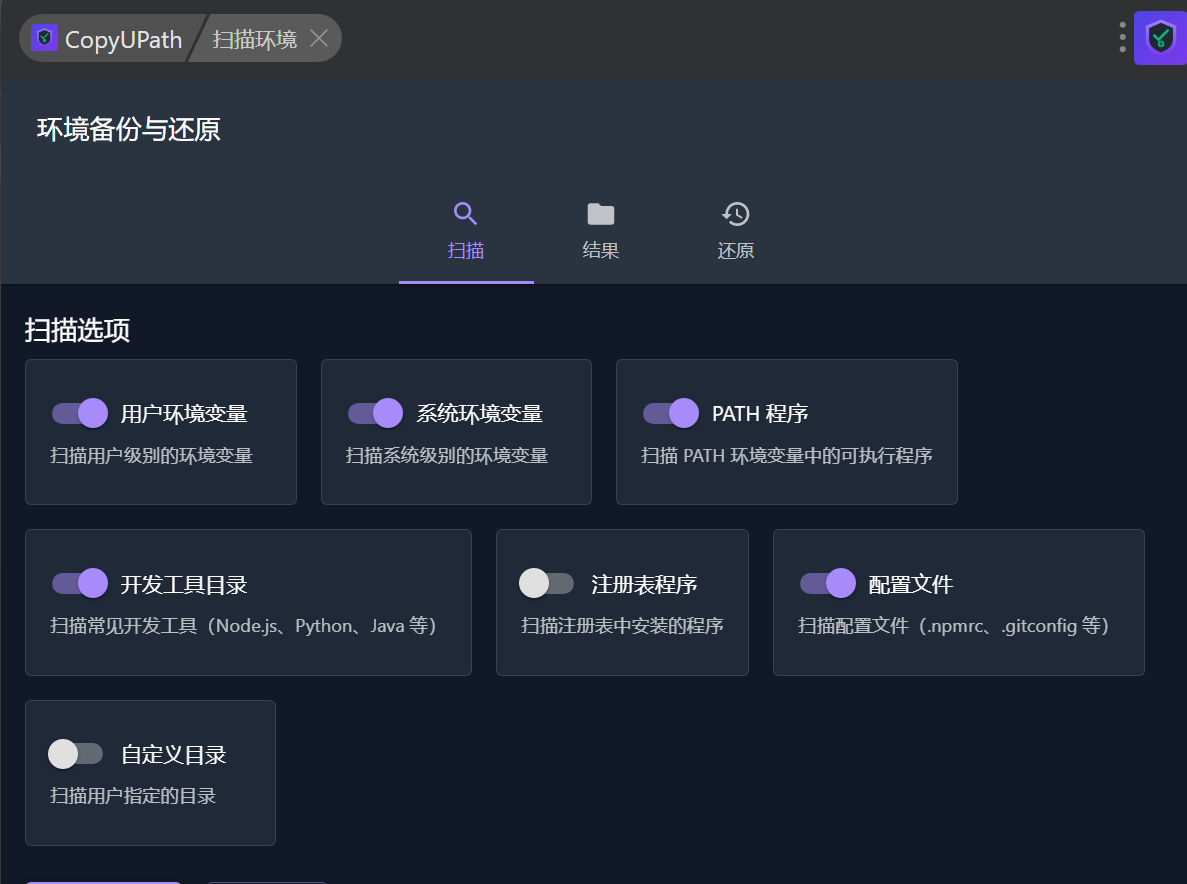Enable the 注册表程序 toggle
The height and width of the screenshot is (884, 1187).
(x=547, y=583)
